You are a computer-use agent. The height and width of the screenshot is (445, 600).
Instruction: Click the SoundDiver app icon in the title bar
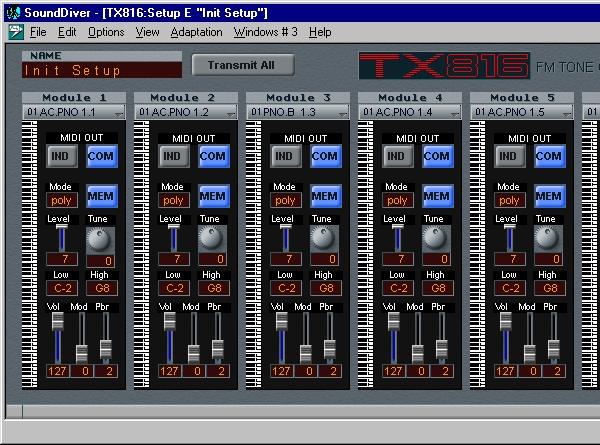13,13
